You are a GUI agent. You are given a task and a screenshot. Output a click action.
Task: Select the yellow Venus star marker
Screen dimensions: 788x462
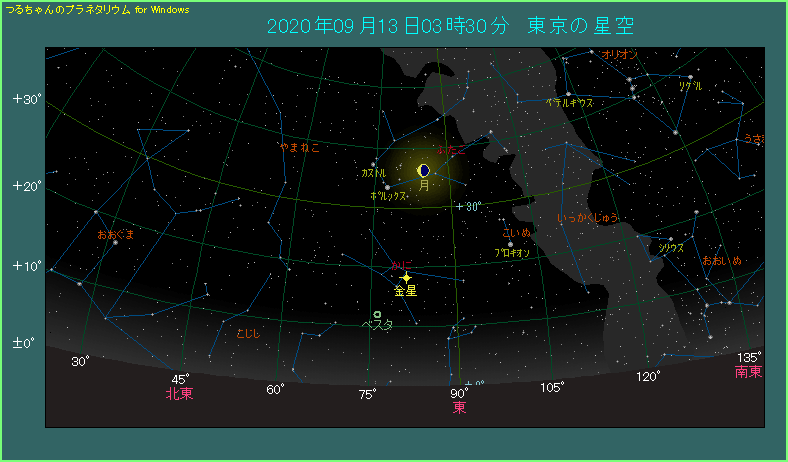coord(406,277)
